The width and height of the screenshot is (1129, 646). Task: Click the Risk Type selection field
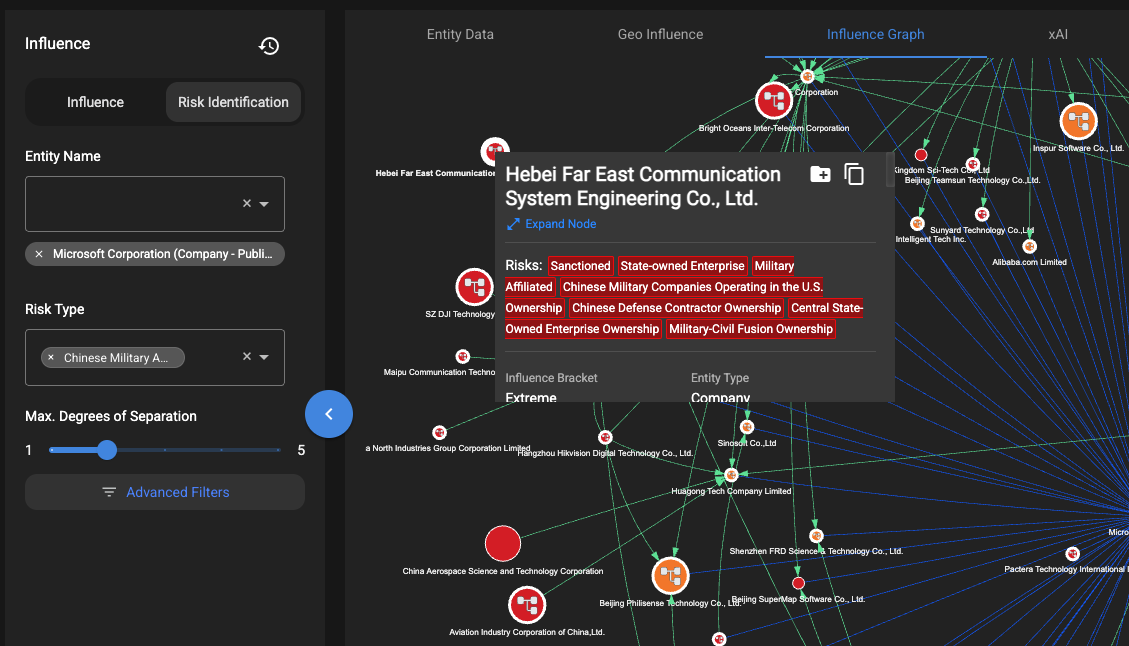(x=155, y=357)
